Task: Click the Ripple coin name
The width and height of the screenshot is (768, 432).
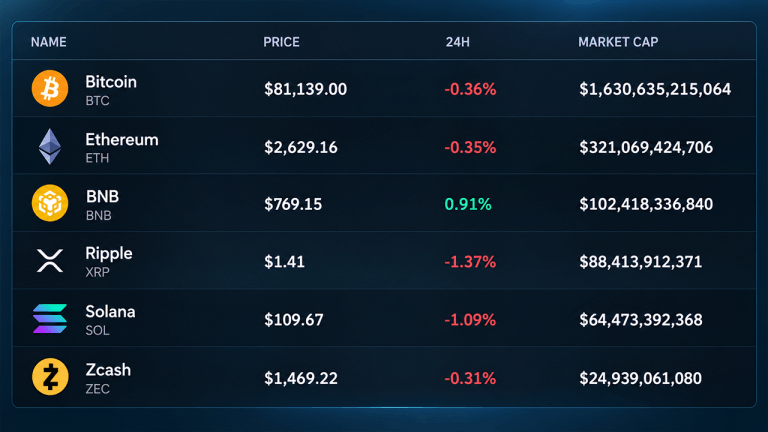Action: pyautogui.click(x=109, y=254)
